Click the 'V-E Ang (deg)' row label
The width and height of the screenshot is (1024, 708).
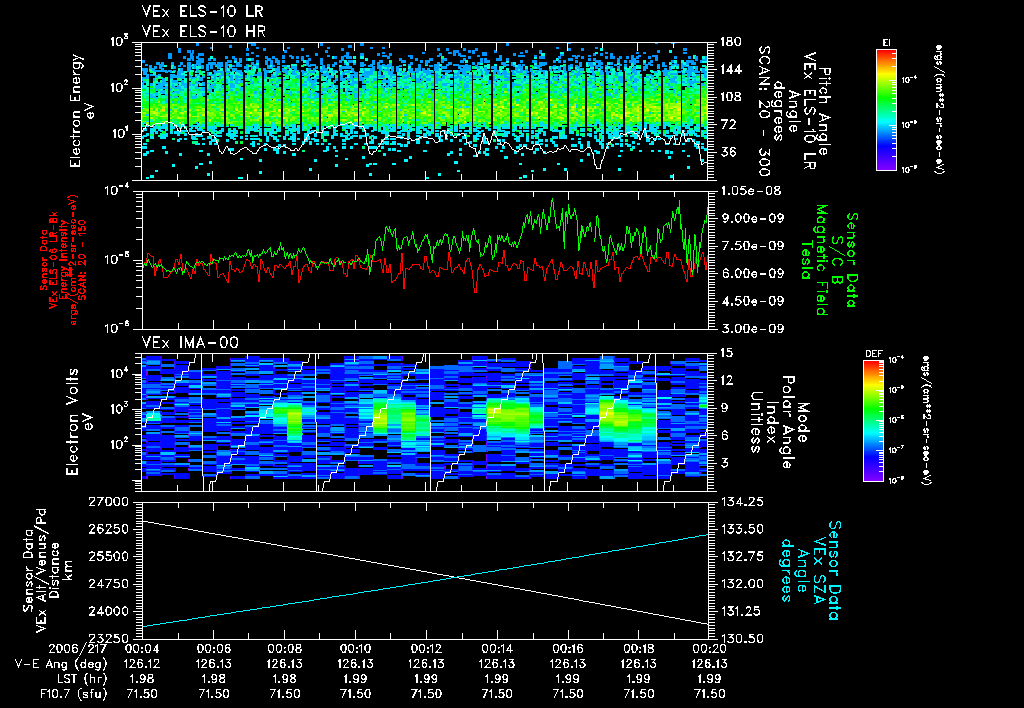[61, 664]
